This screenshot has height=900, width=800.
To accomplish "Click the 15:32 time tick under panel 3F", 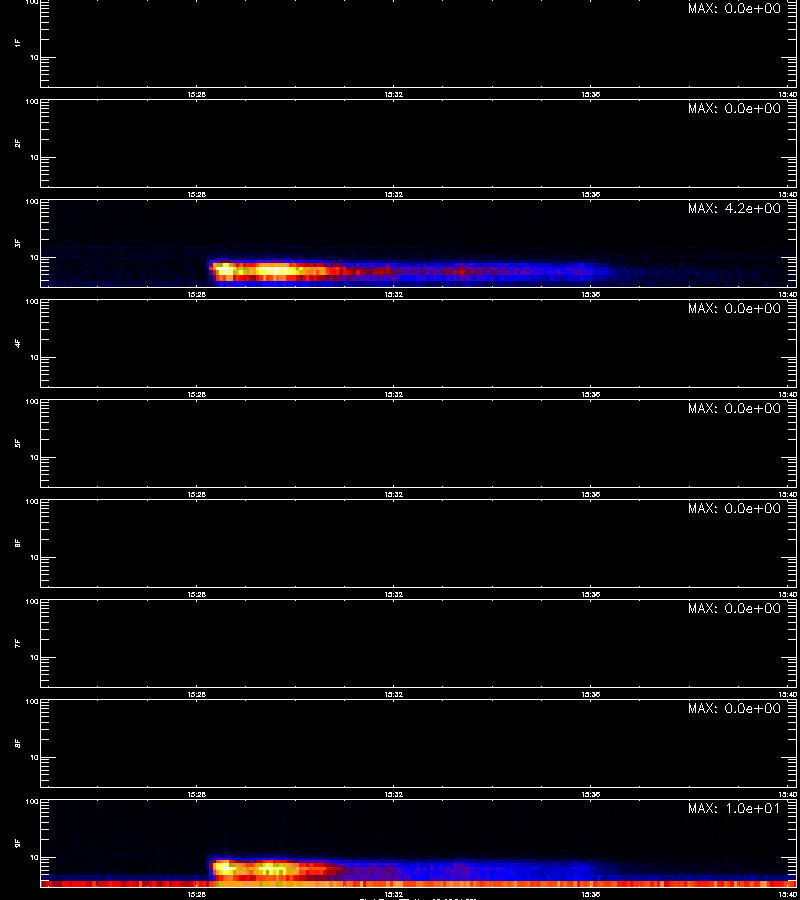I will (394, 294).
